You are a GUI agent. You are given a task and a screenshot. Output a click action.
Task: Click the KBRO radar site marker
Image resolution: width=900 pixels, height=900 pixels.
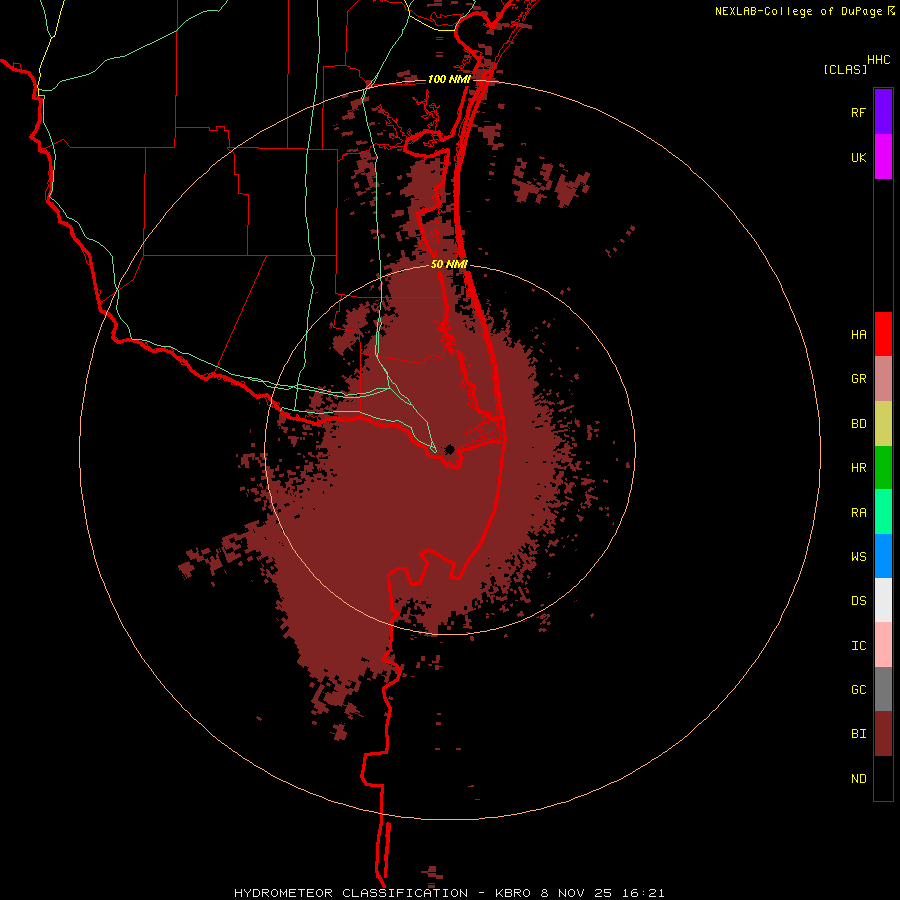450,449
